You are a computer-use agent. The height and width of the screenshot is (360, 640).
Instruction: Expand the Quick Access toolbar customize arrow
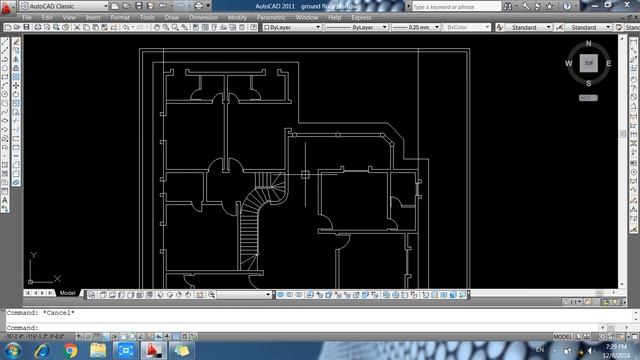[208, 6]
